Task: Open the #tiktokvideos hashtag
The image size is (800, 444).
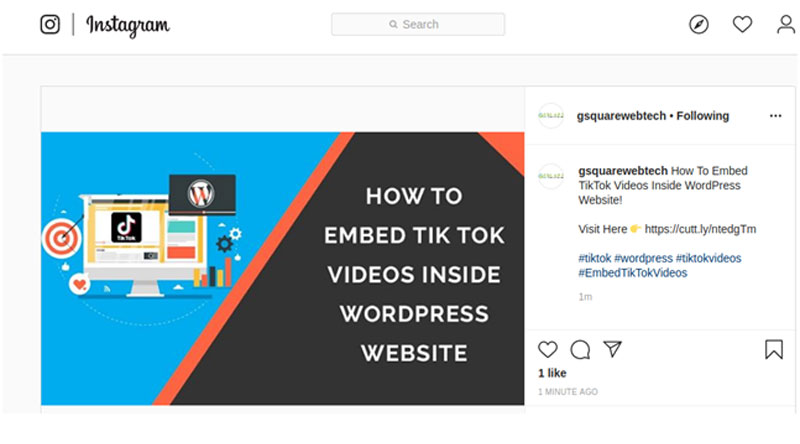Action: 709,258
